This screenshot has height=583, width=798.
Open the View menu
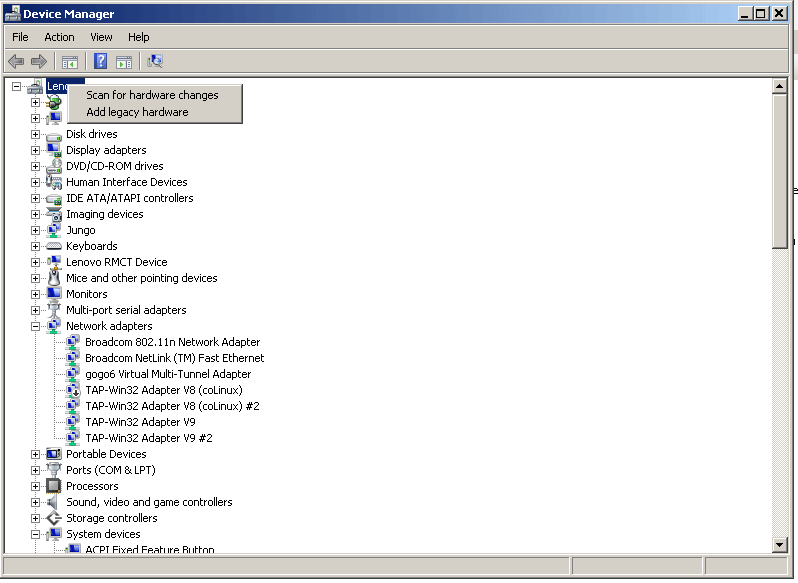(101, 37)
